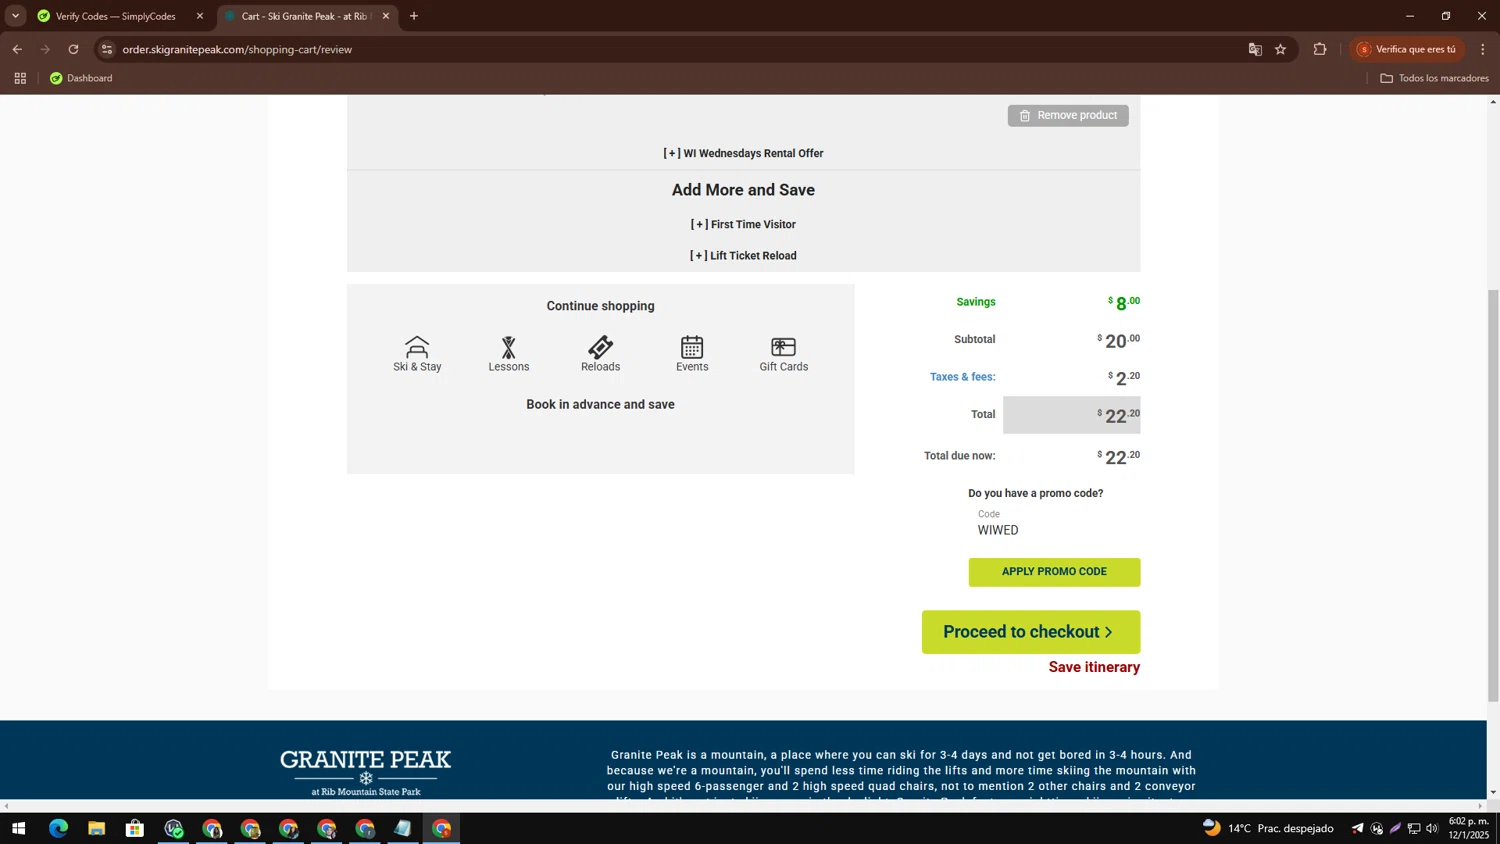Screen dimensions: 1500x844
Task: Click Verifica que eres tú profile button
Action: click(1407, 49)
